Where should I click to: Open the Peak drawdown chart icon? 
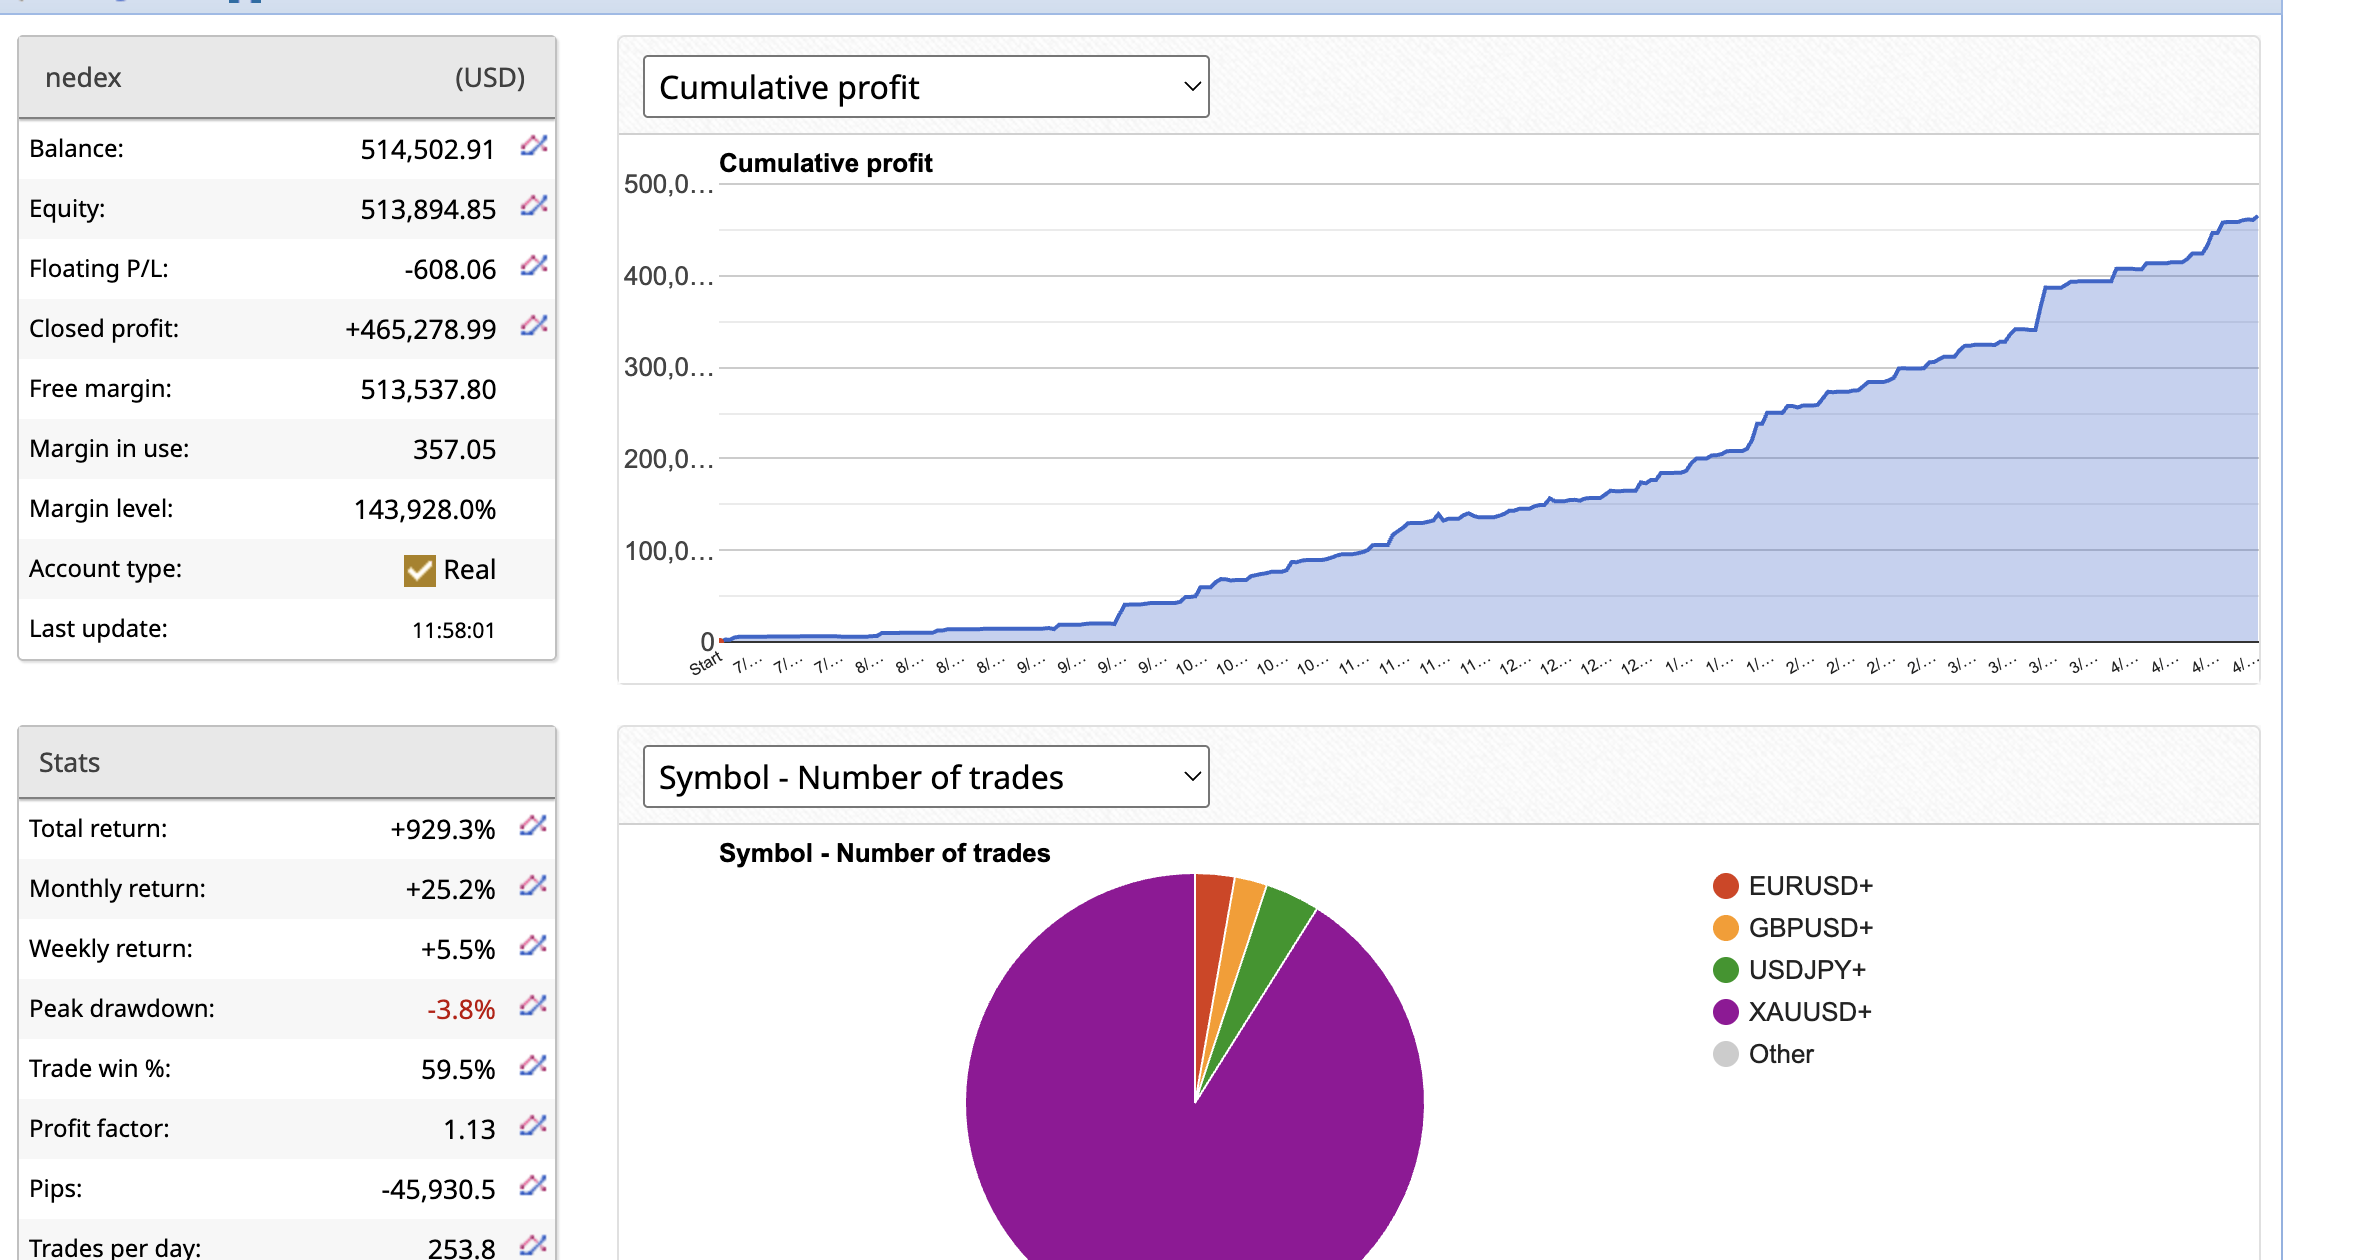(533, 1007)
